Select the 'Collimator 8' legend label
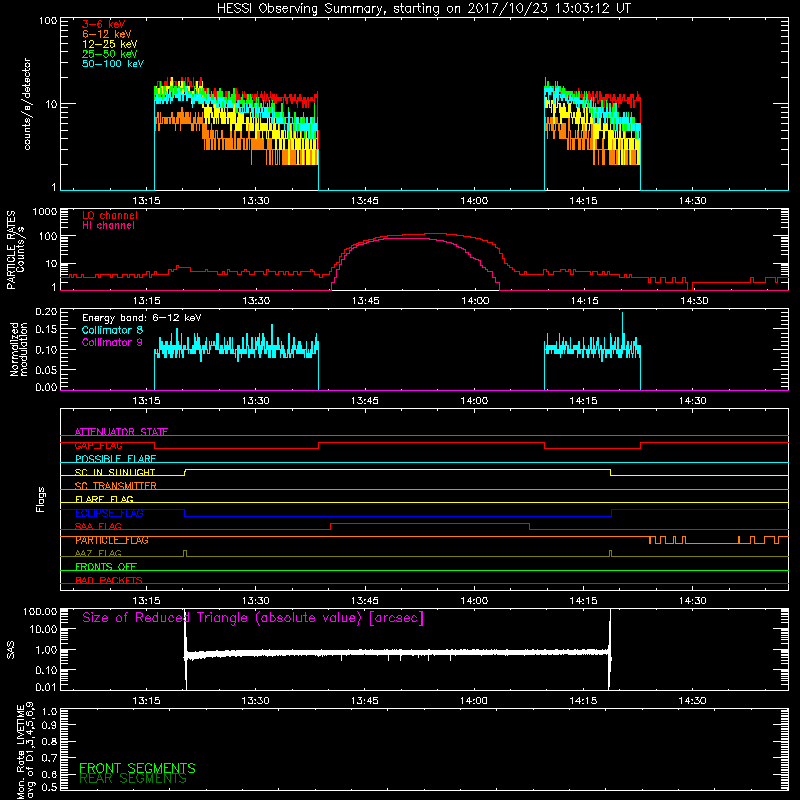This screenshot has width=800, height=800. pos(112,330)
